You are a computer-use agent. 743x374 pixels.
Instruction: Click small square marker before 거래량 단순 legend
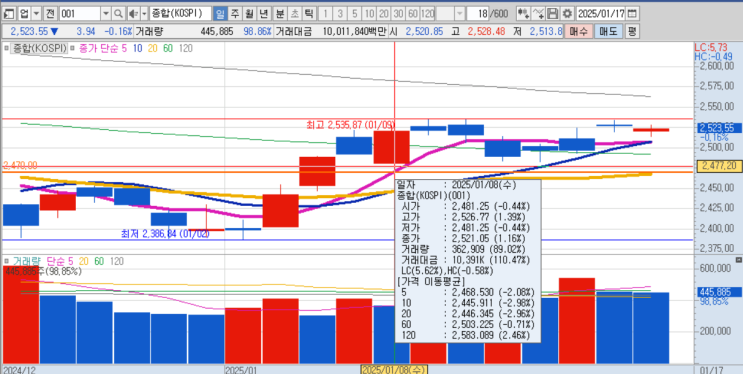(x=6, y=261)
